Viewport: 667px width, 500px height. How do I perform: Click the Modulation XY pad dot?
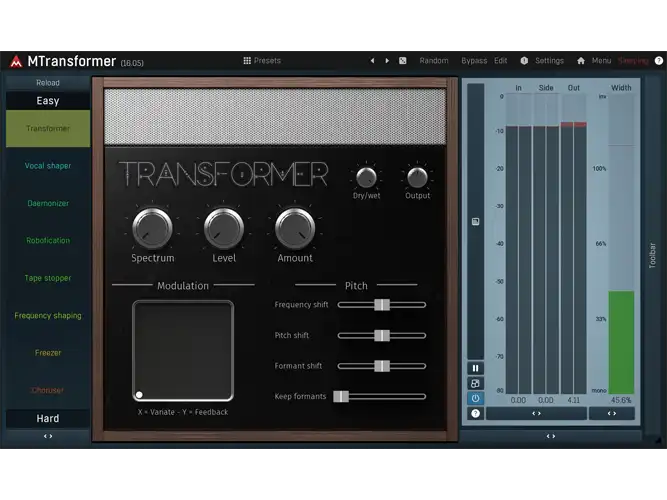point(139,395)
